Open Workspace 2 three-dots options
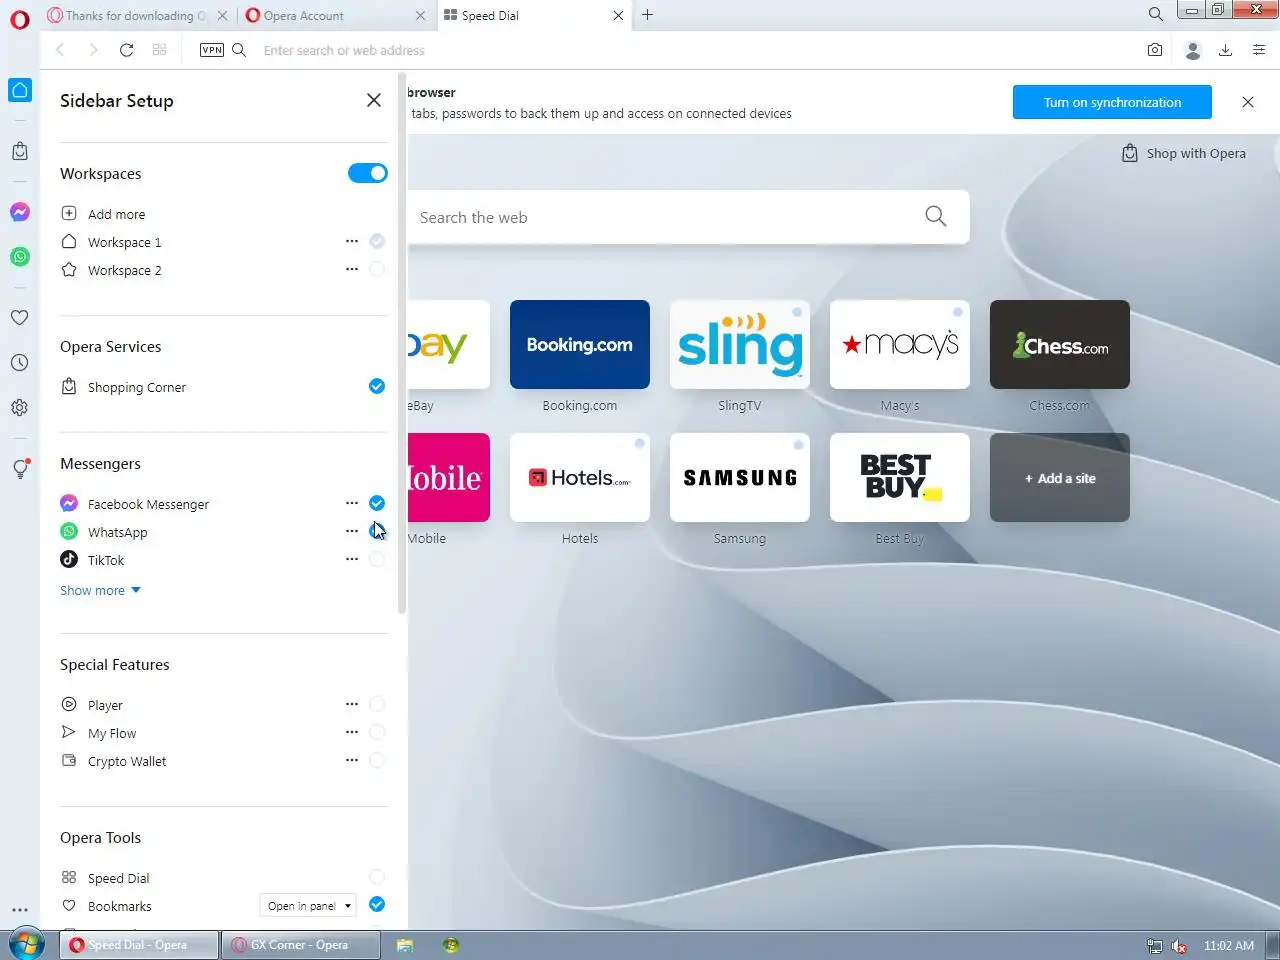Image resolution: width=1280 pixels, height=960 pixels. pos(352,269)
